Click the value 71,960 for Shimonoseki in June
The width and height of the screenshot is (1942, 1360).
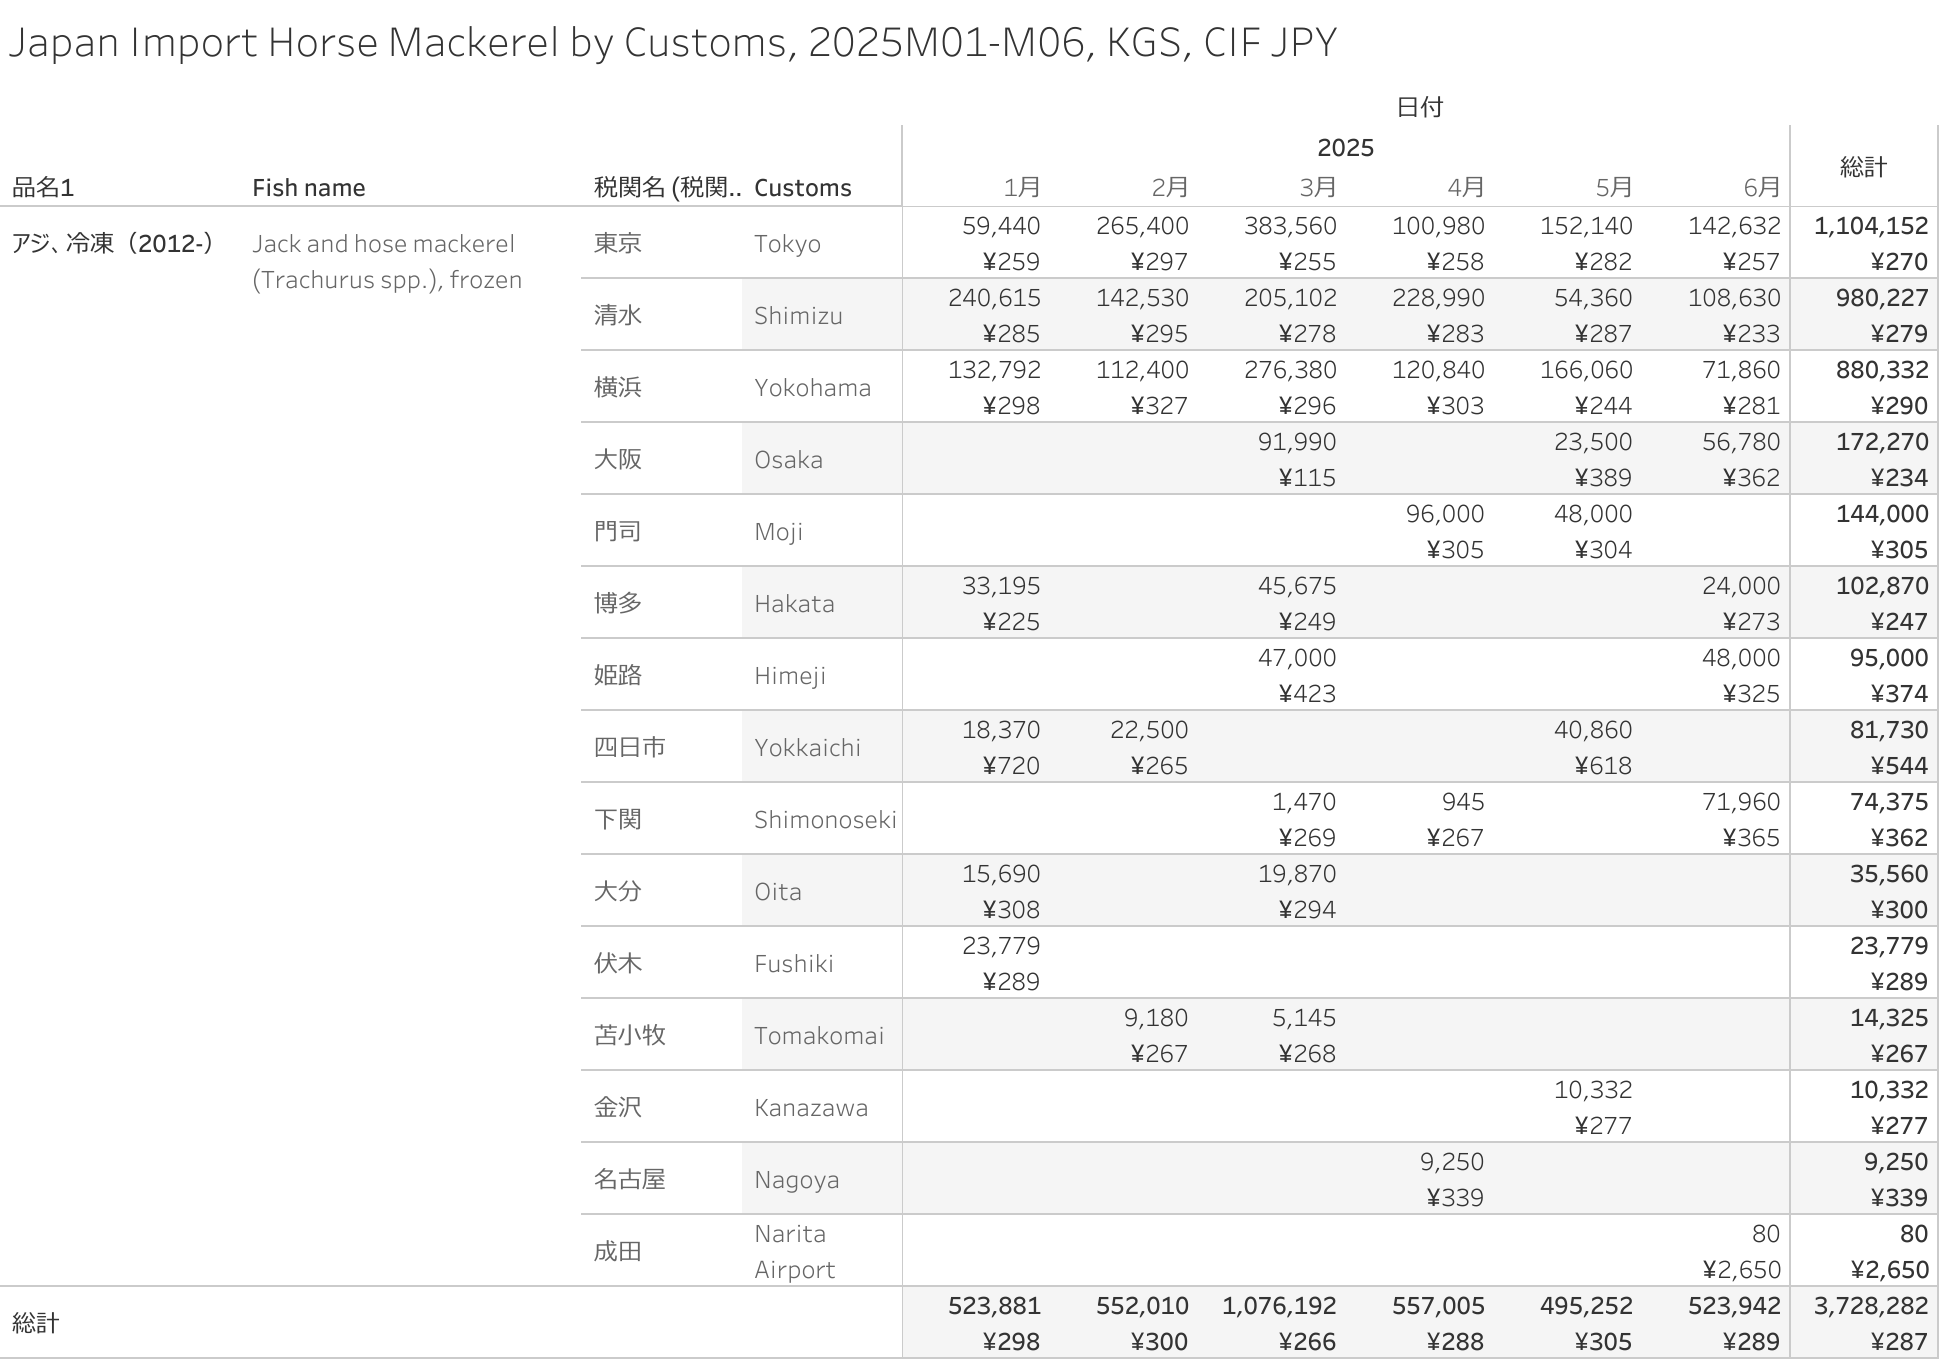click(1741, 802)
